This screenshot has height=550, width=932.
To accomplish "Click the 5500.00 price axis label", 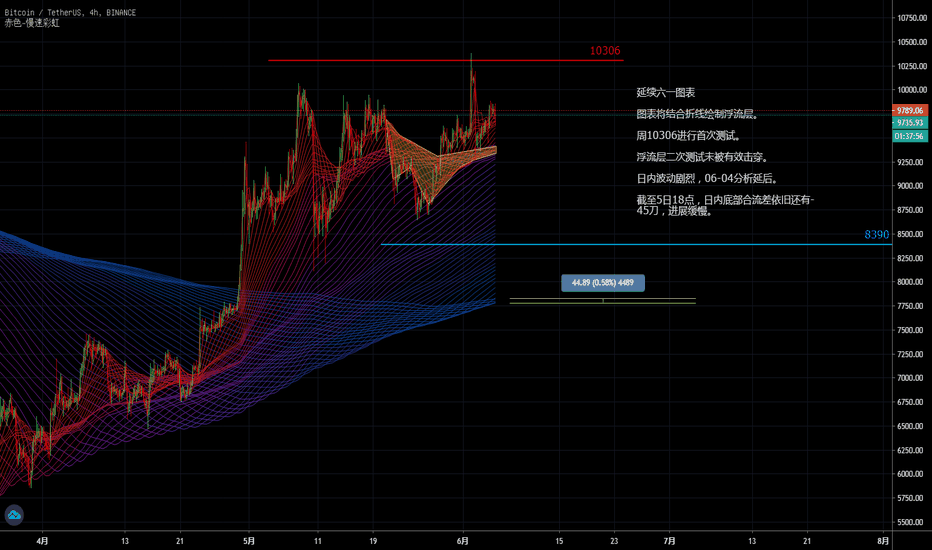I will click(x=912, y=523).
